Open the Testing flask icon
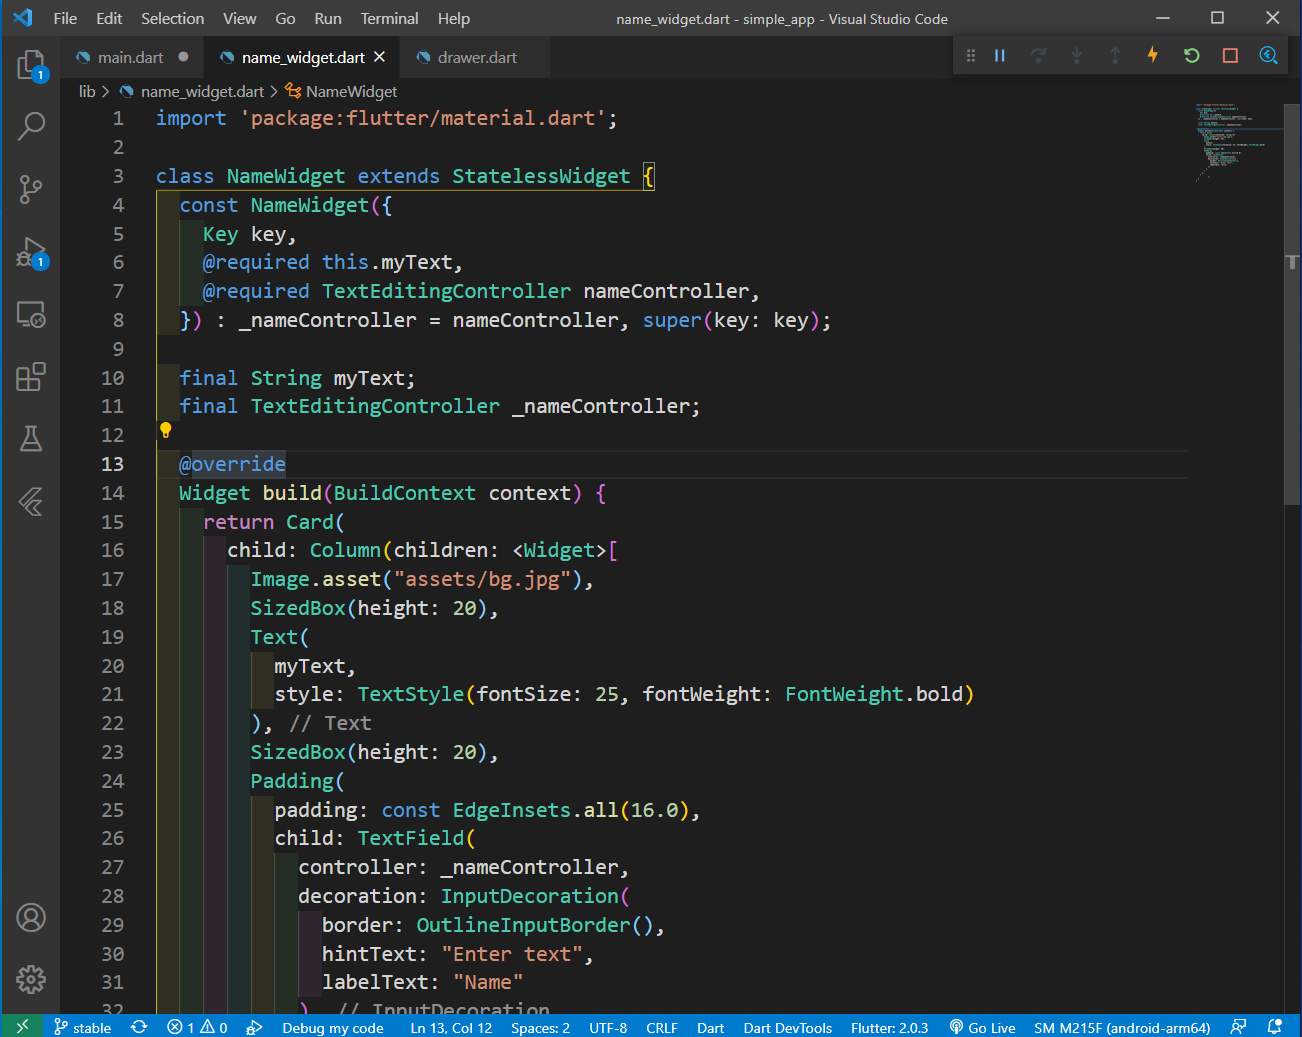This screenshot has height=1037, width=1302. click(31, 439)
